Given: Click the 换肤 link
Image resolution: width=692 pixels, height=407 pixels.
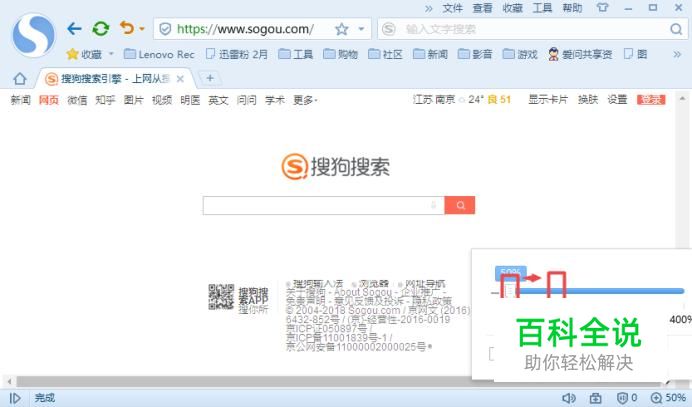Looking at the screenshot, I should (588, 99).
